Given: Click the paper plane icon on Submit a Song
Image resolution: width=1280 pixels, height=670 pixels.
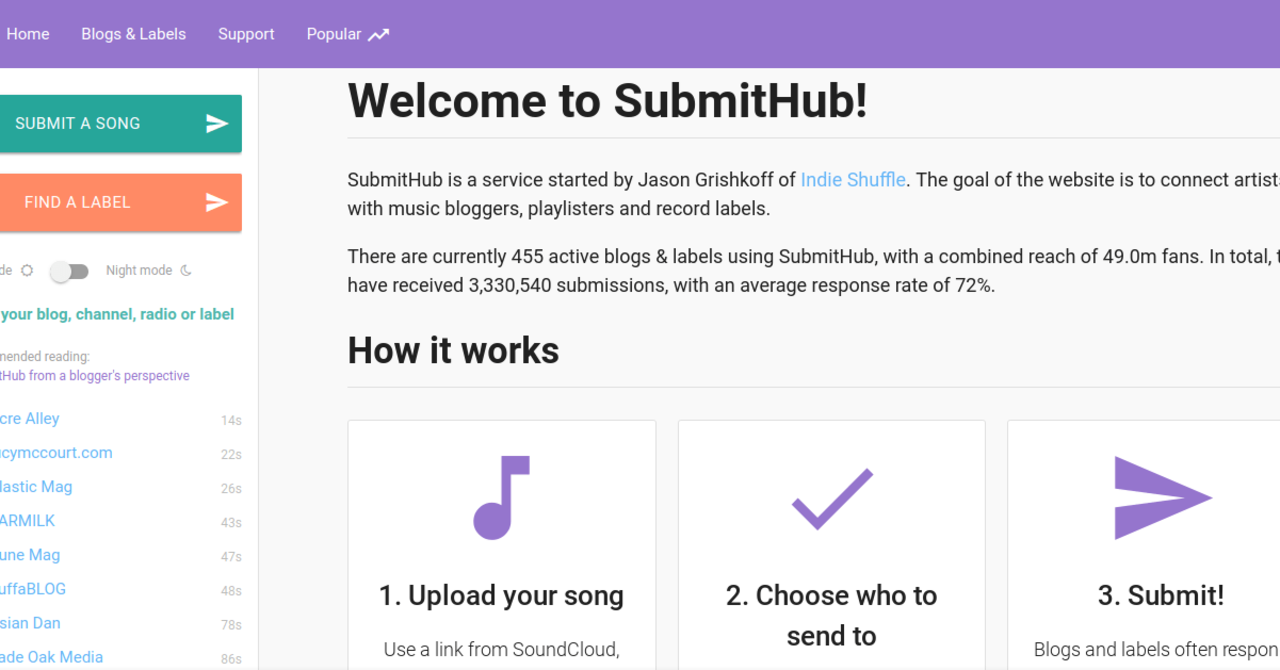Looking at the screenshot, I should 217,123.
